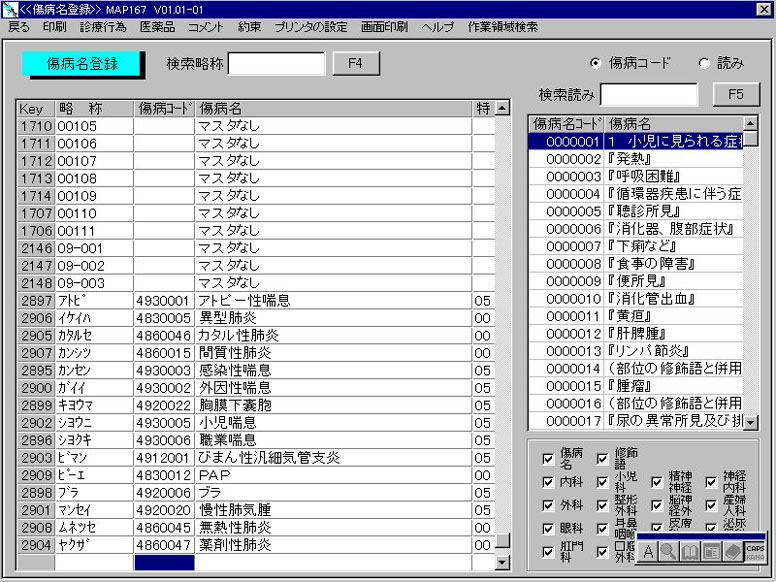This screenshot has height=582, width=776.
Task: Open the プリンタの設定 menu
Action: (x=311, y=27)
